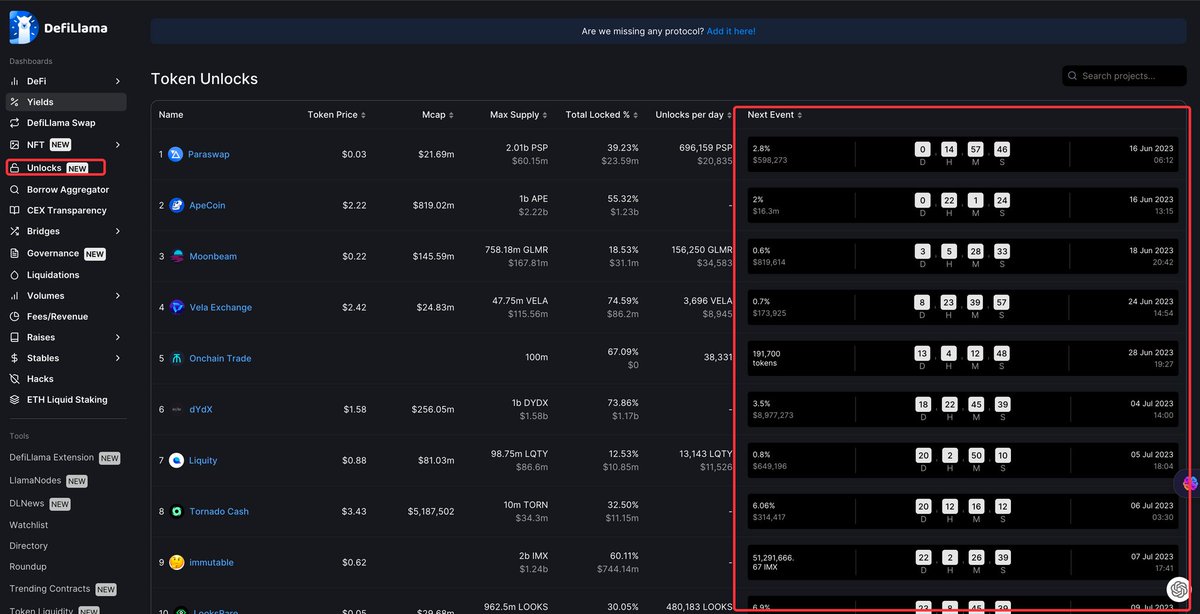Sort by Next Event column
Image resolution: width=1200 pixels, height=614 pixels.
pos(775,115)
